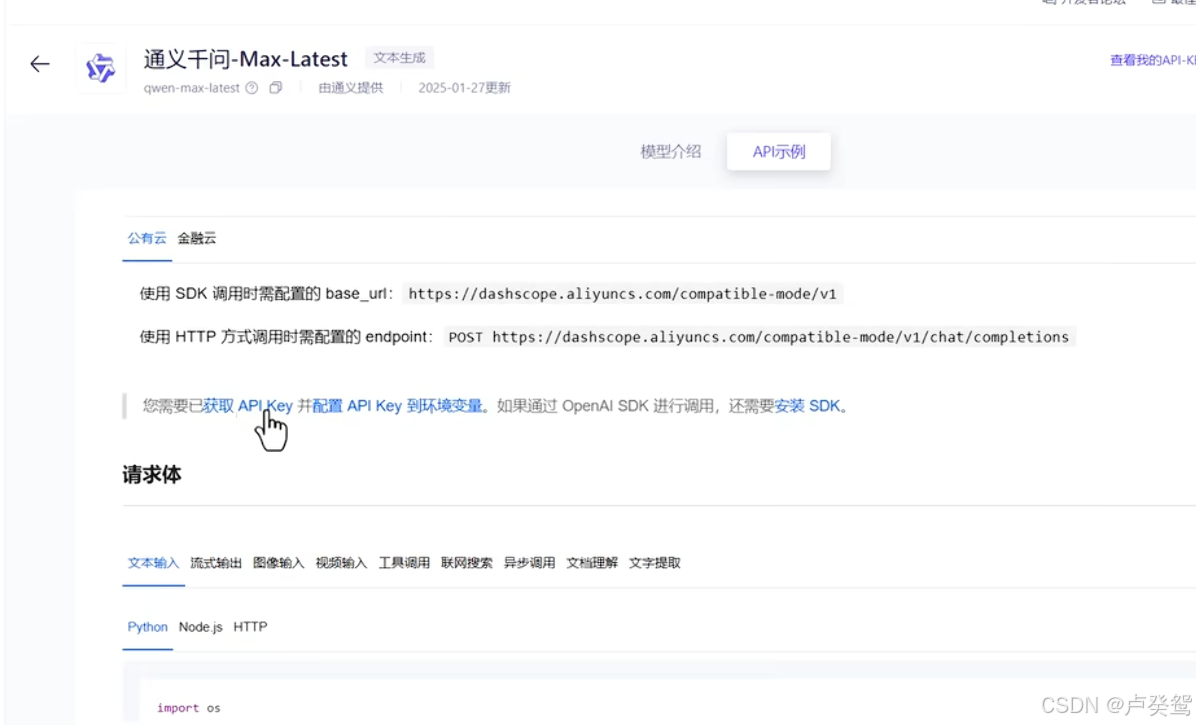Switch to the Node.js code tab
This screenshot has height=725, width=1196.
click(201, 627)
